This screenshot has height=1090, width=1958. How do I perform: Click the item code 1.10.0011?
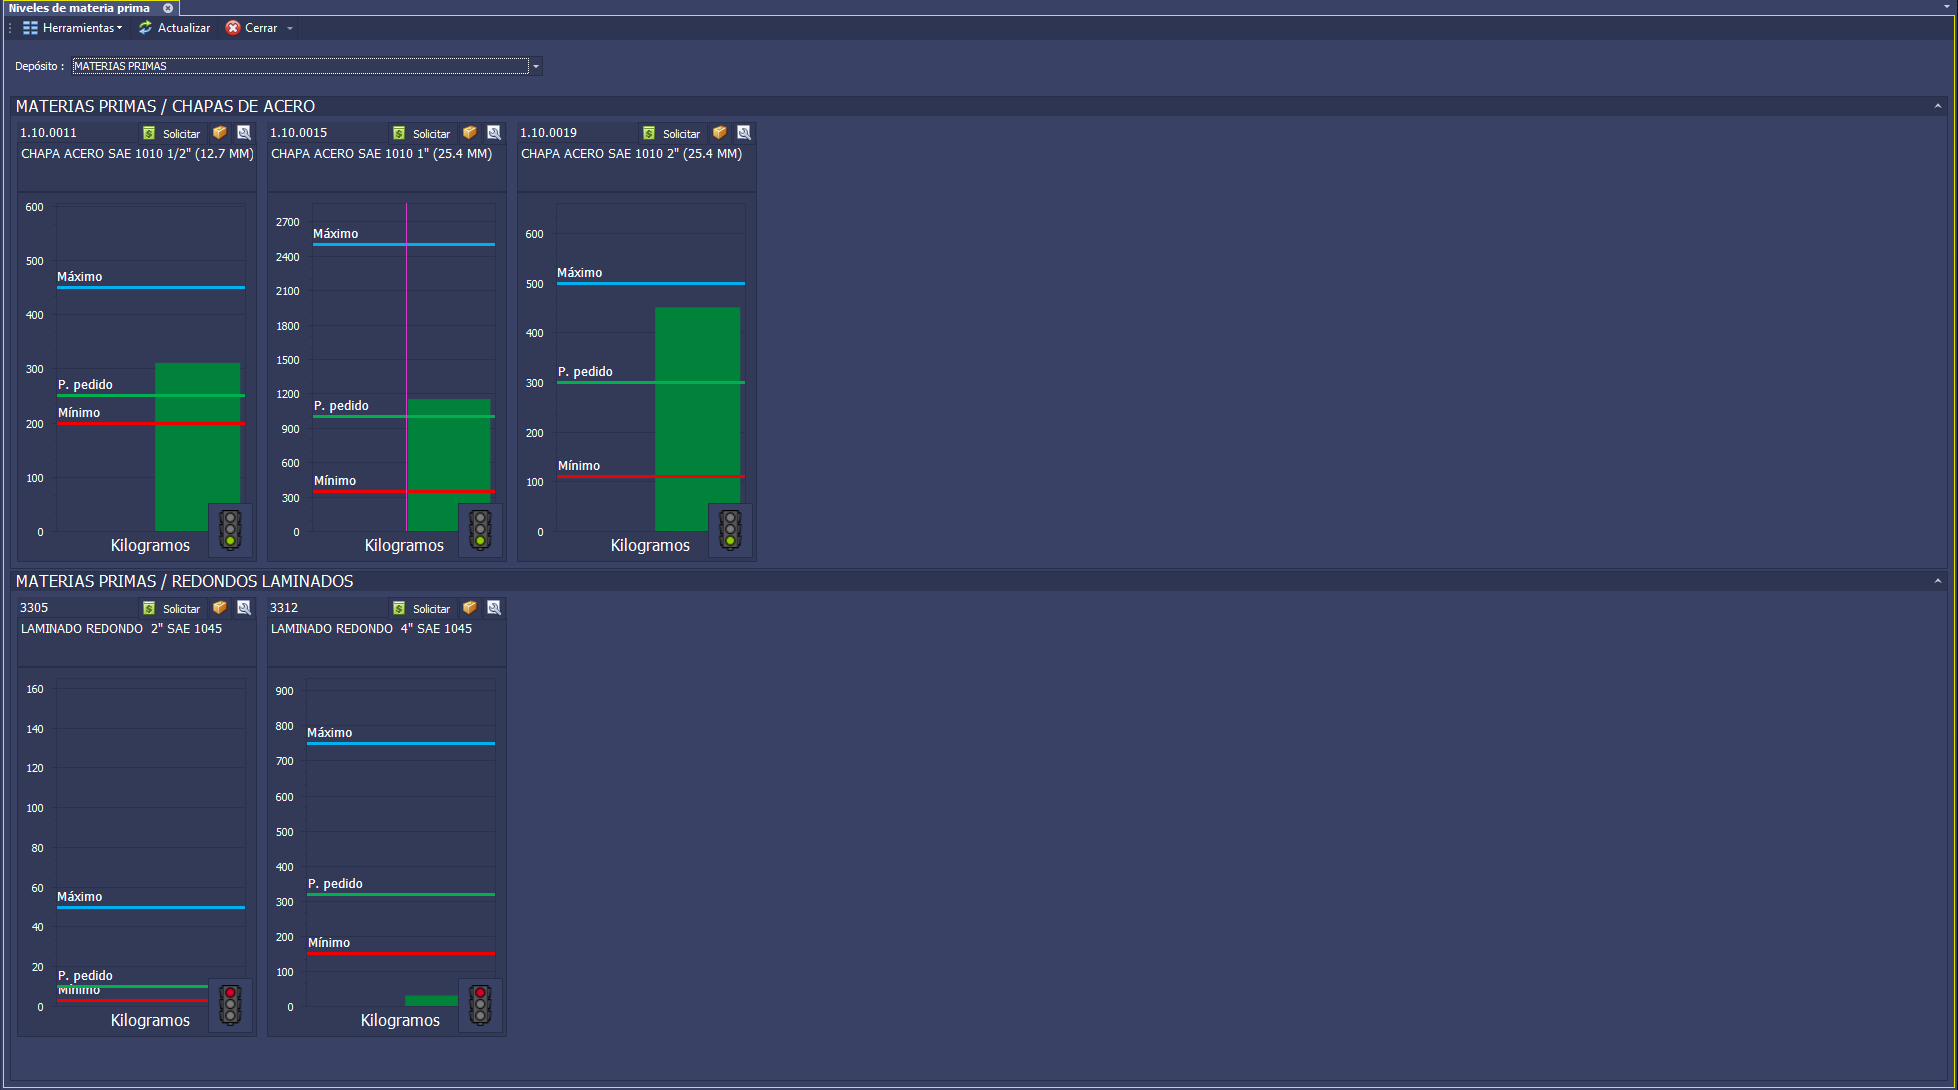pos(48,133)
